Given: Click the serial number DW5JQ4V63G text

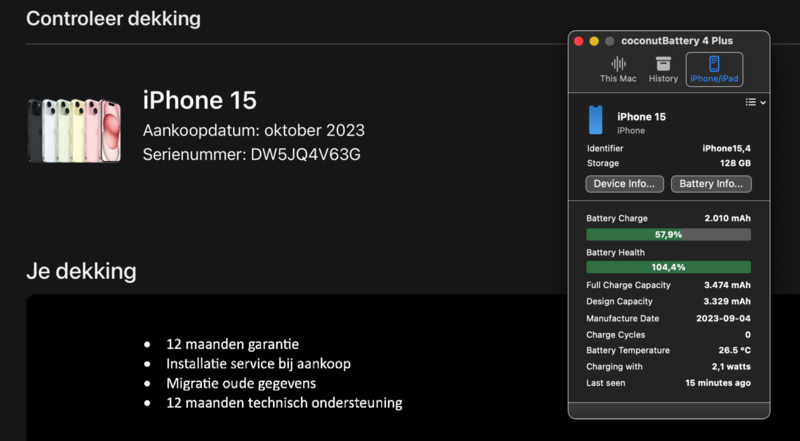Looking at the screenshot, I should click(306, 154).
